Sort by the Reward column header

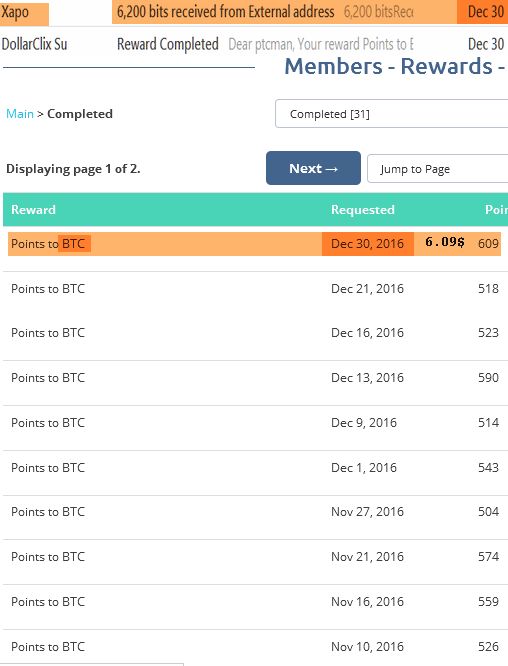[33, 209]
